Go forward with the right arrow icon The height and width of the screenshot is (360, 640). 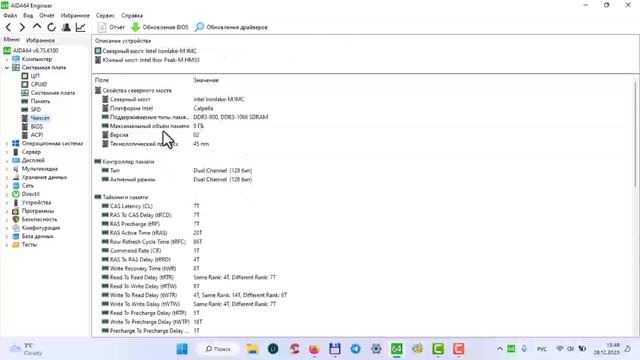point(22,27)
